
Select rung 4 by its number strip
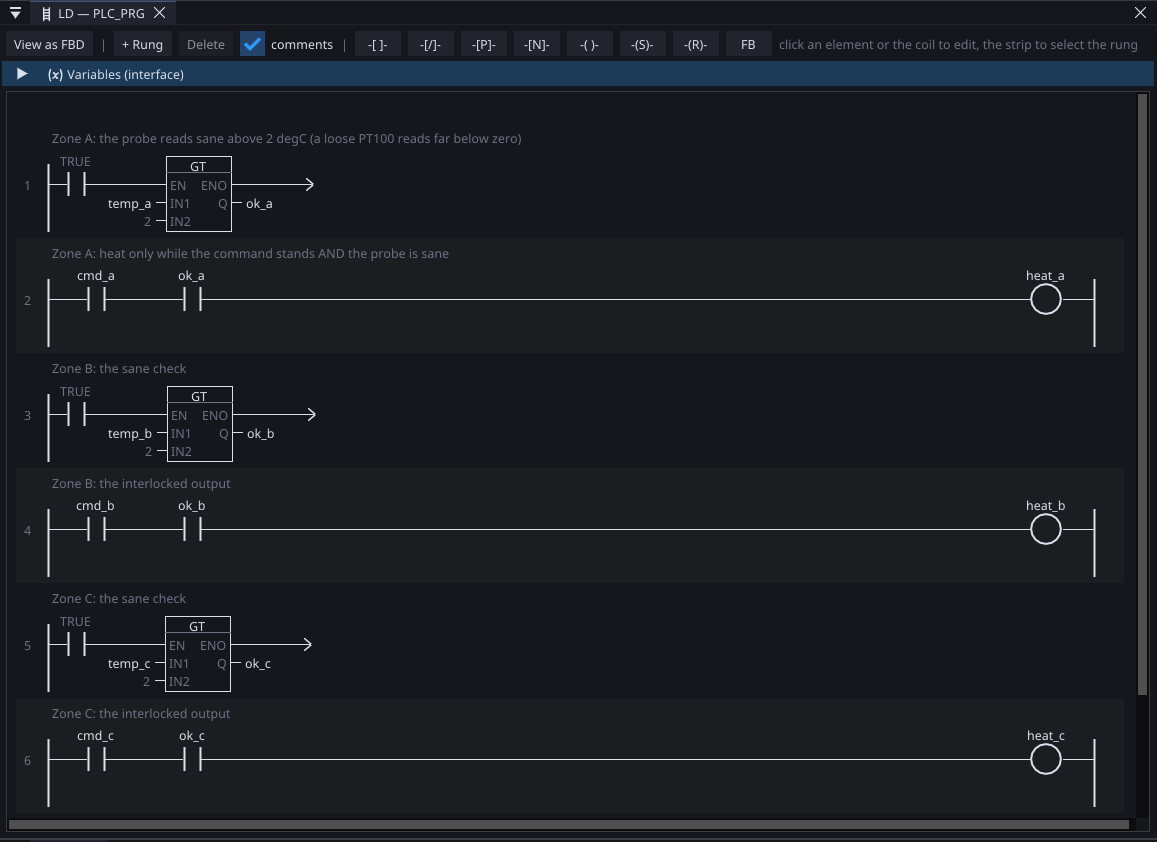(27, 531)
